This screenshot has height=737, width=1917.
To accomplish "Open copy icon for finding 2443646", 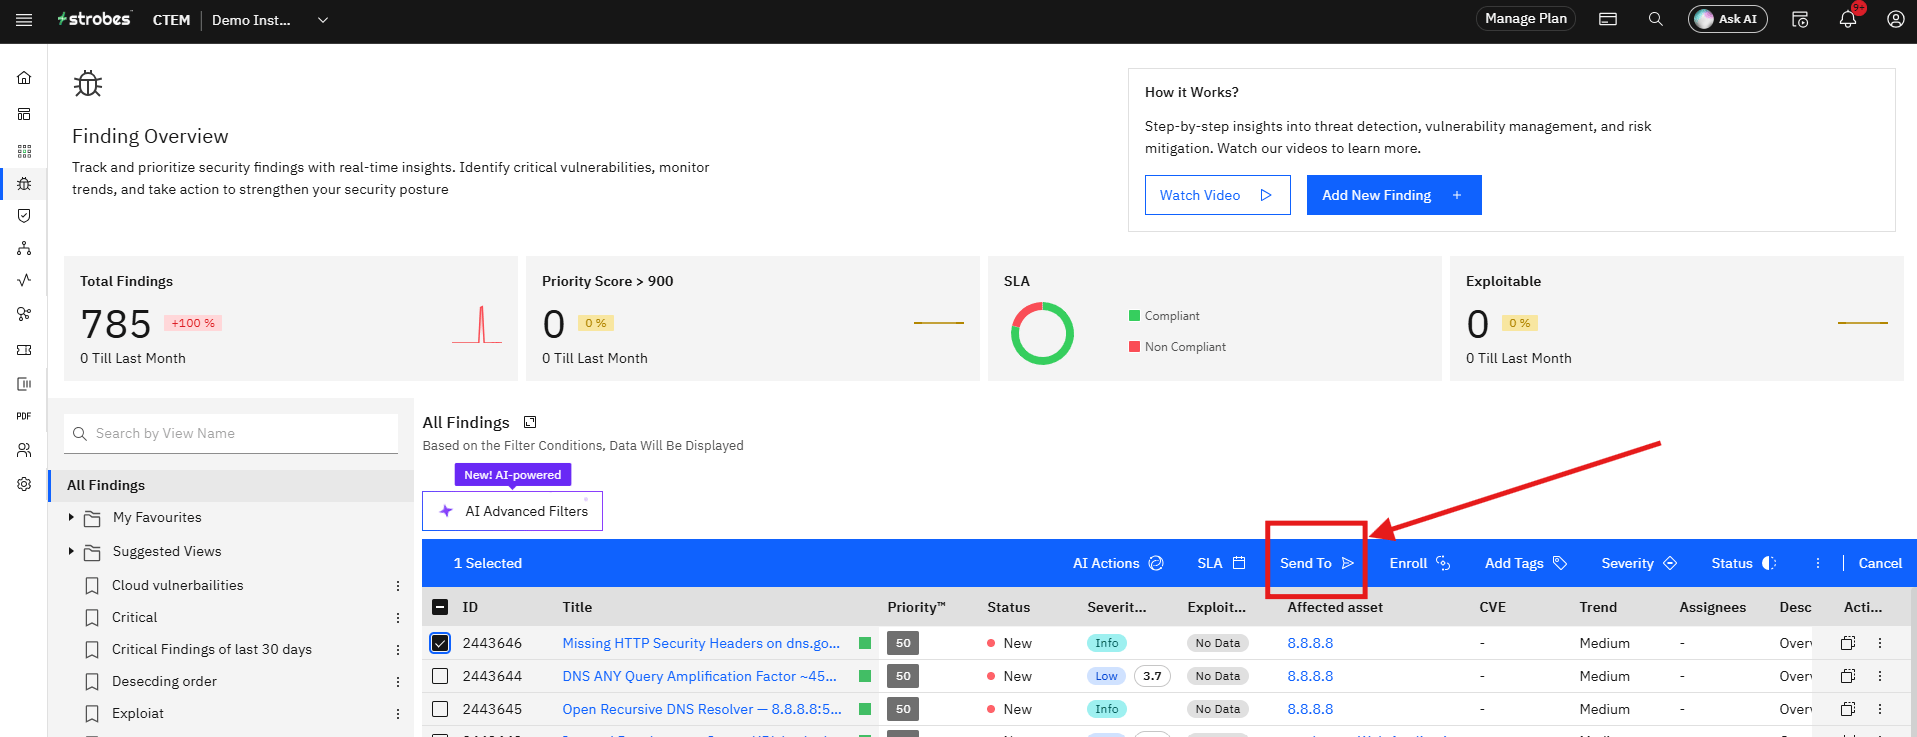I will (1848, 643).
